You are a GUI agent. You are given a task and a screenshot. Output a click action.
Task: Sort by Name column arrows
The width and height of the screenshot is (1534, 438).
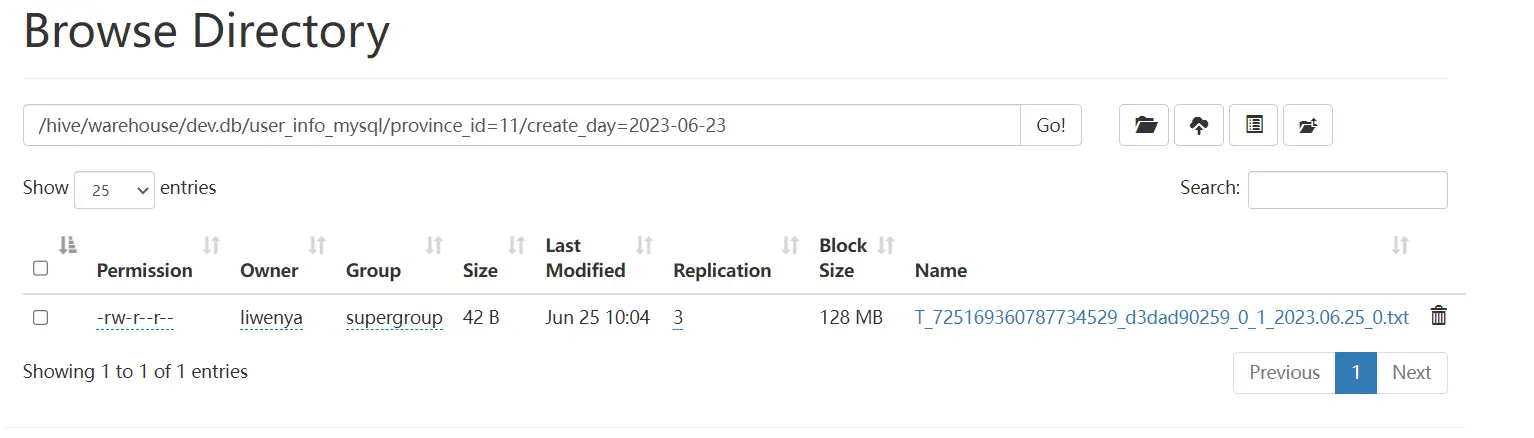[x=1401, y=245]
